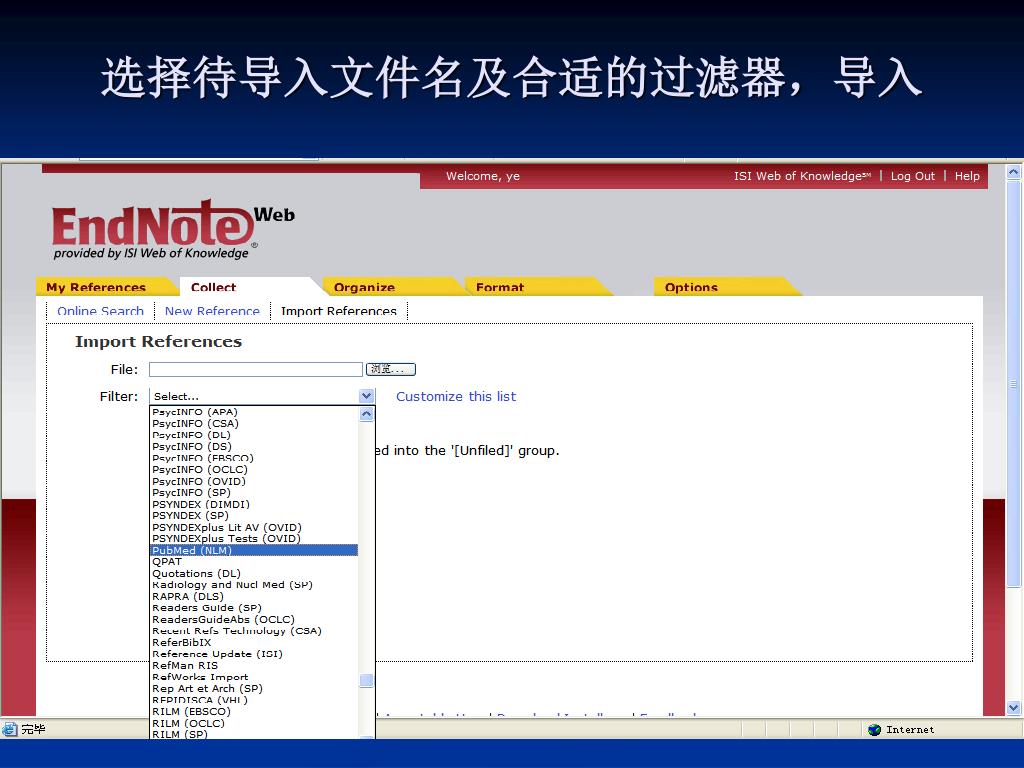The width and height of the screenshot is (1024, 768).
Task: Choose Rep Art et Arch (SP)
Action: click(253, 688)
